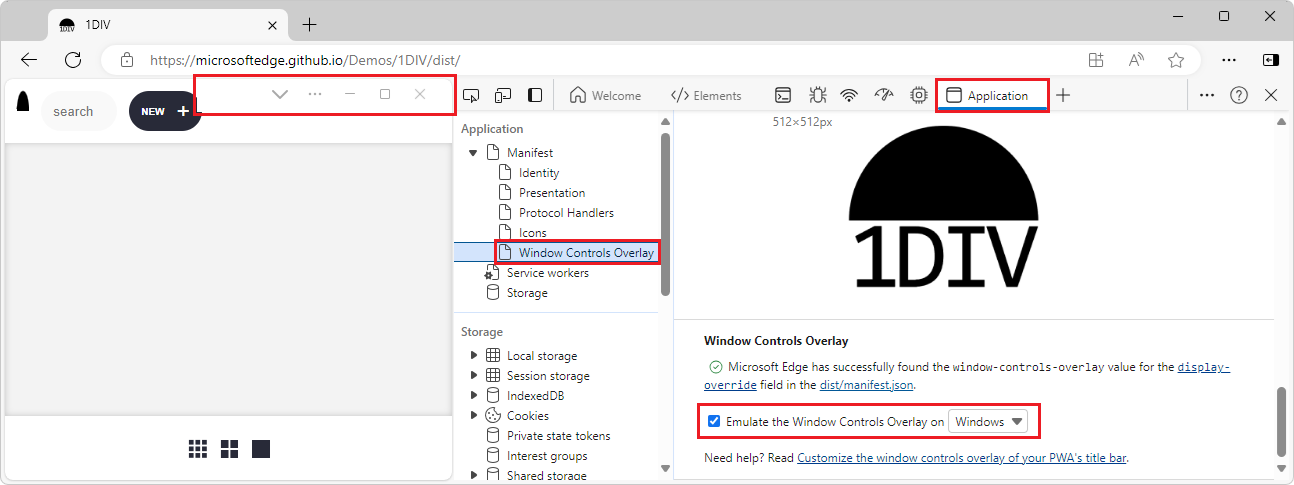1294x485 pixels.
Task: Click the Window Controls Overlay section heading
Action: (776, 340)
